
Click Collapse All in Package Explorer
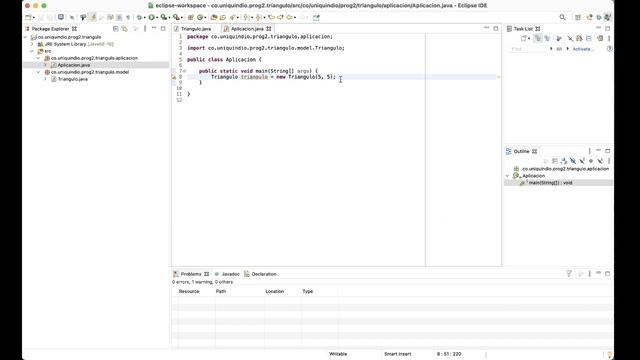coord(116,29)
